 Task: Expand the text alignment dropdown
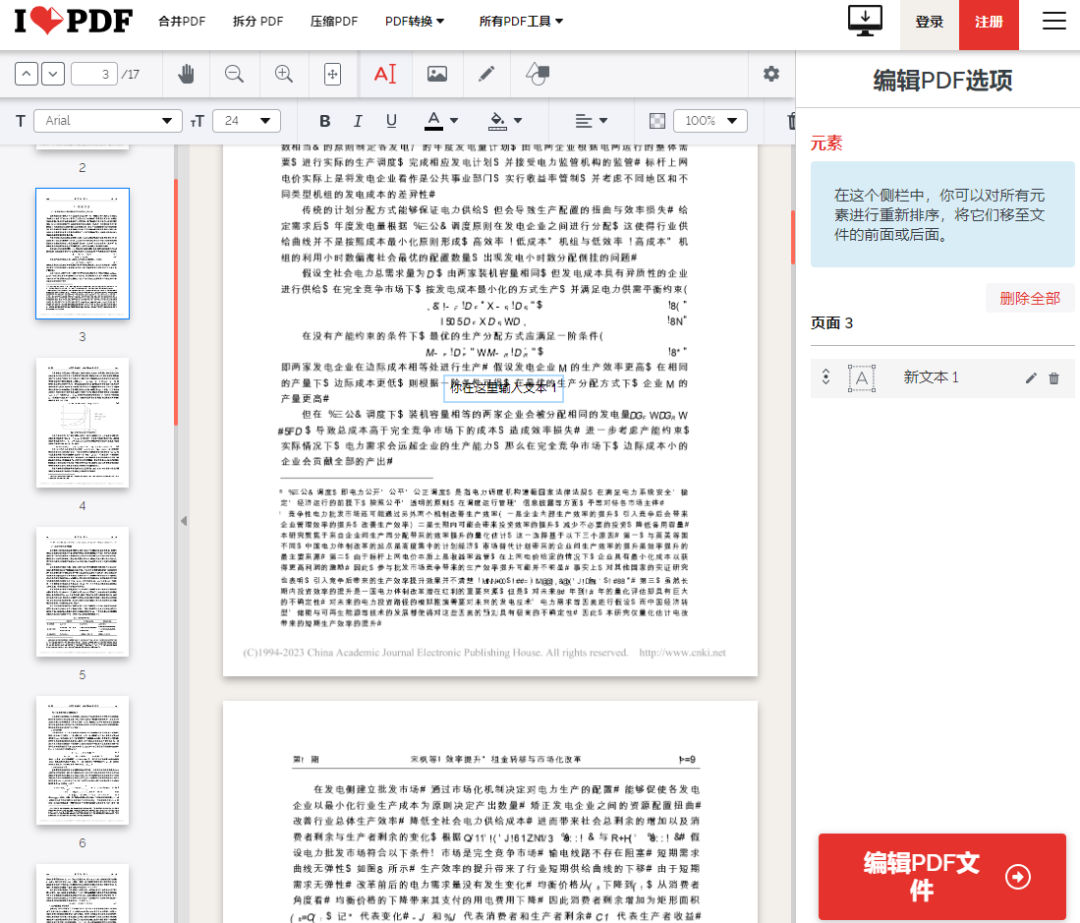click(592, 120)
